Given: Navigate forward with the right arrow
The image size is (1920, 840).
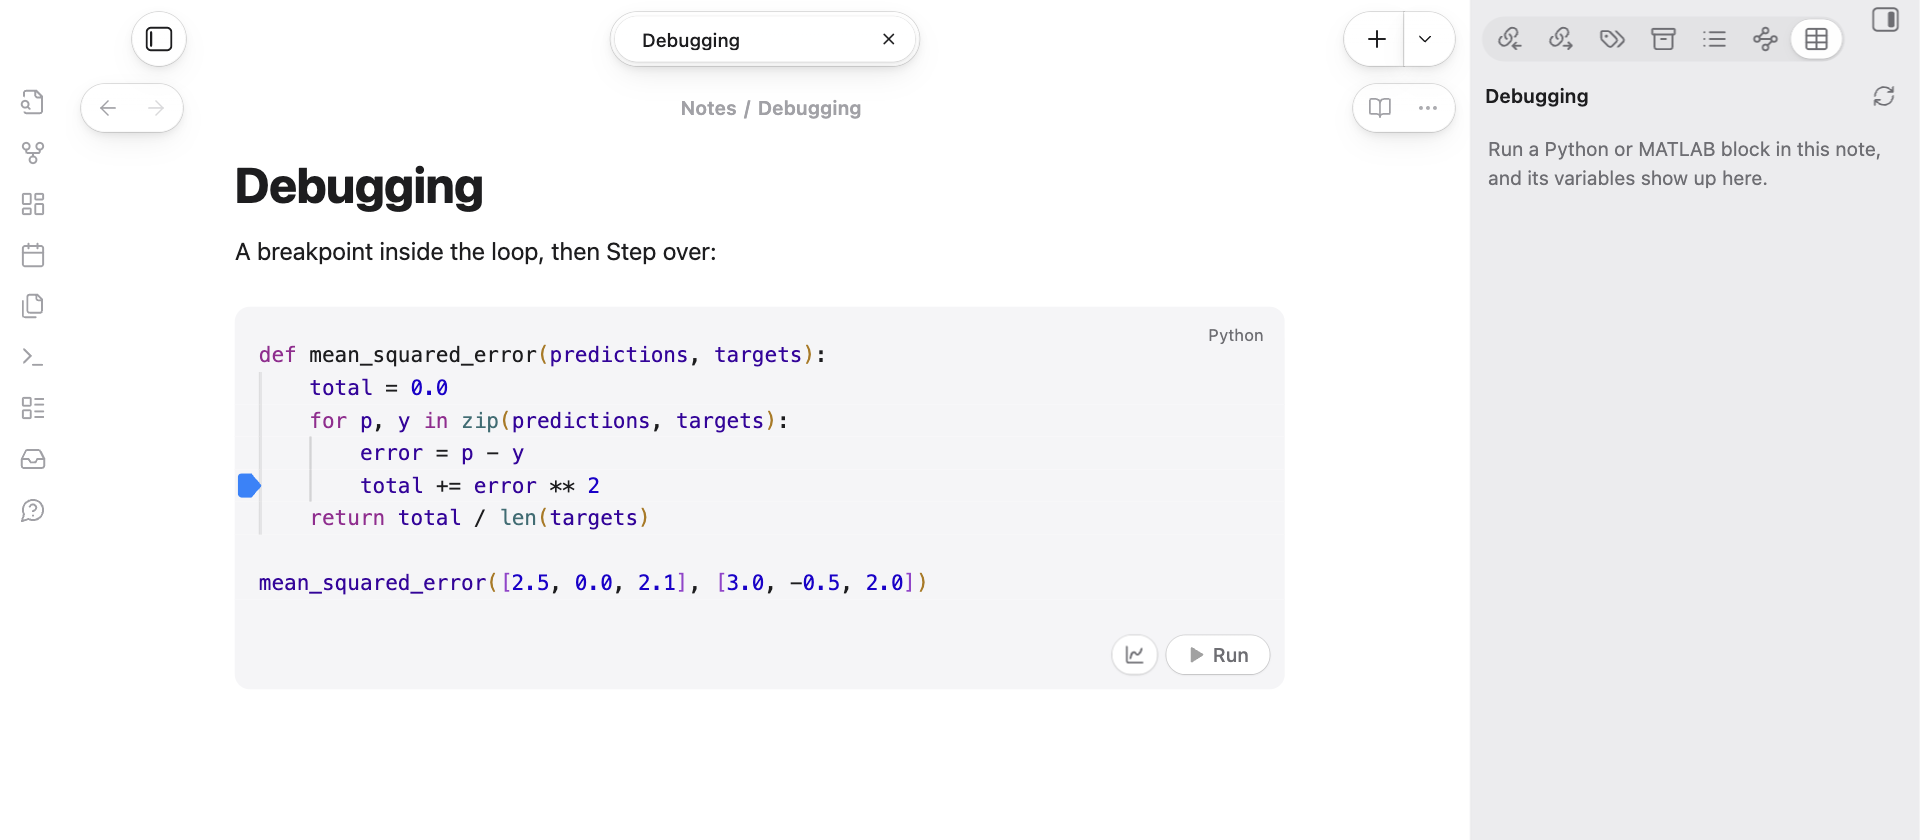Looking at the screenshot, I should (x=156, y=108).
